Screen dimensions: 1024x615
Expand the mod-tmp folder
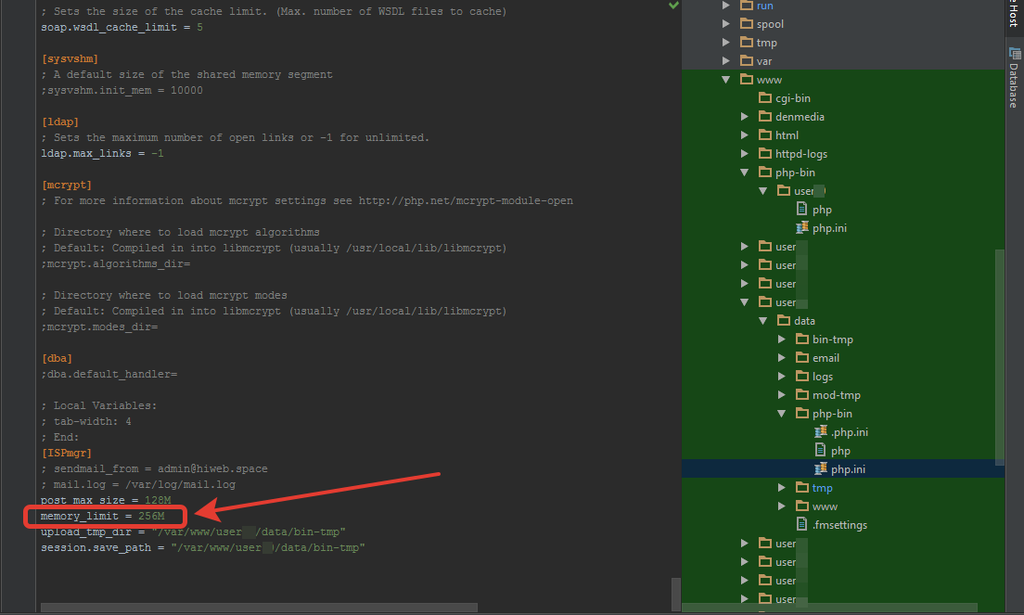[782, 395]
